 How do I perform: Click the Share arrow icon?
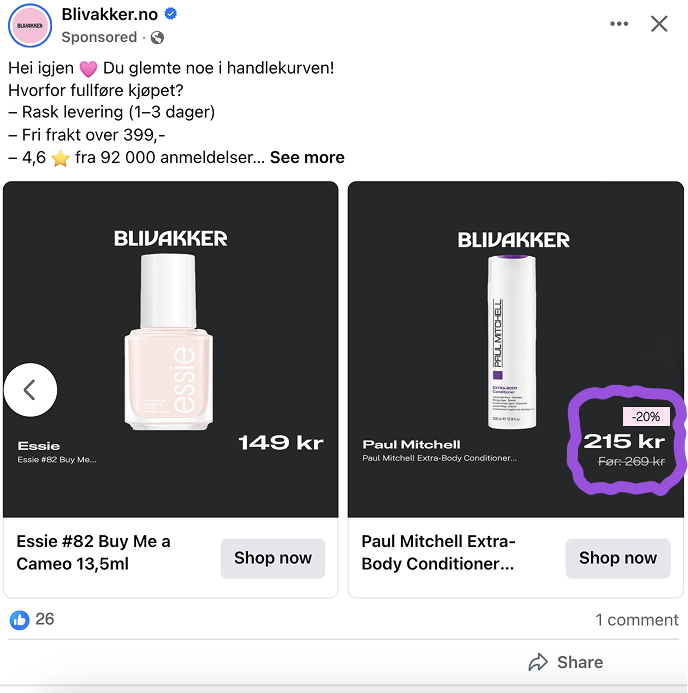click(538, 662)
